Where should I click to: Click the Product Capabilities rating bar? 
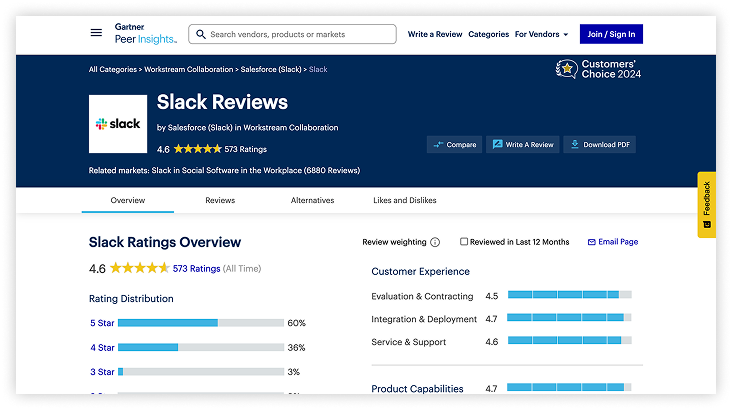tap(570, 387)
